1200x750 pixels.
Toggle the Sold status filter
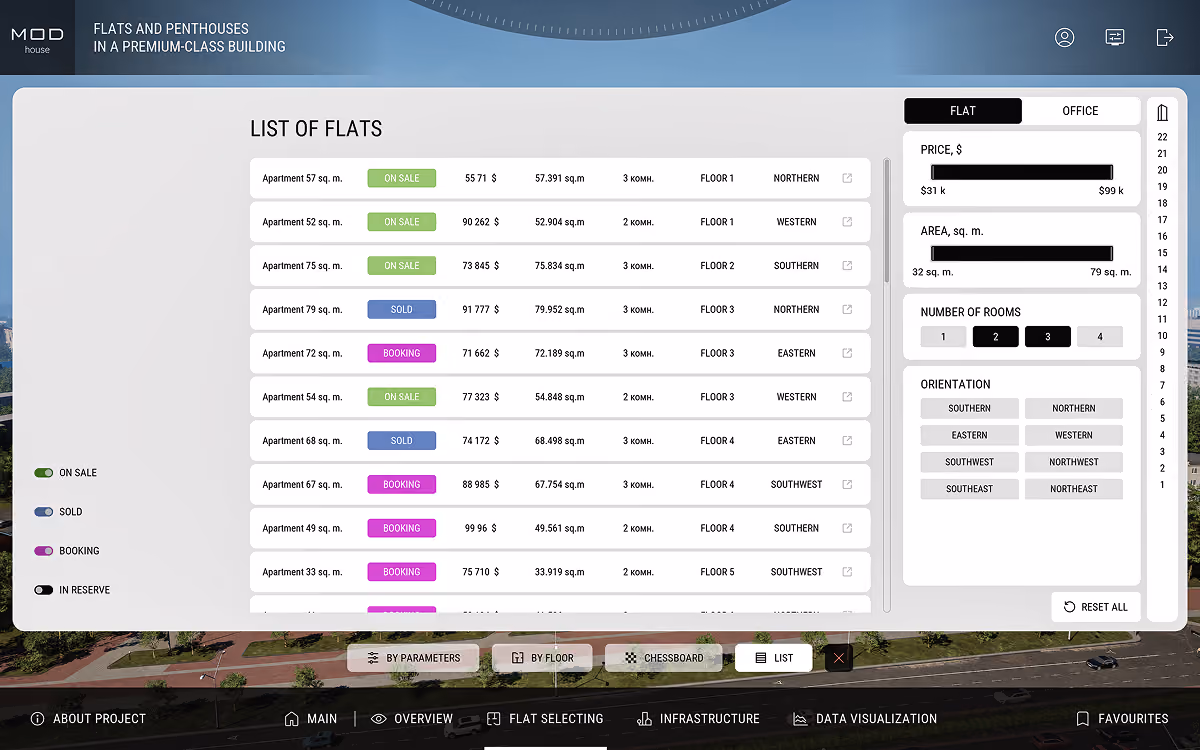[x=43, y=512]
